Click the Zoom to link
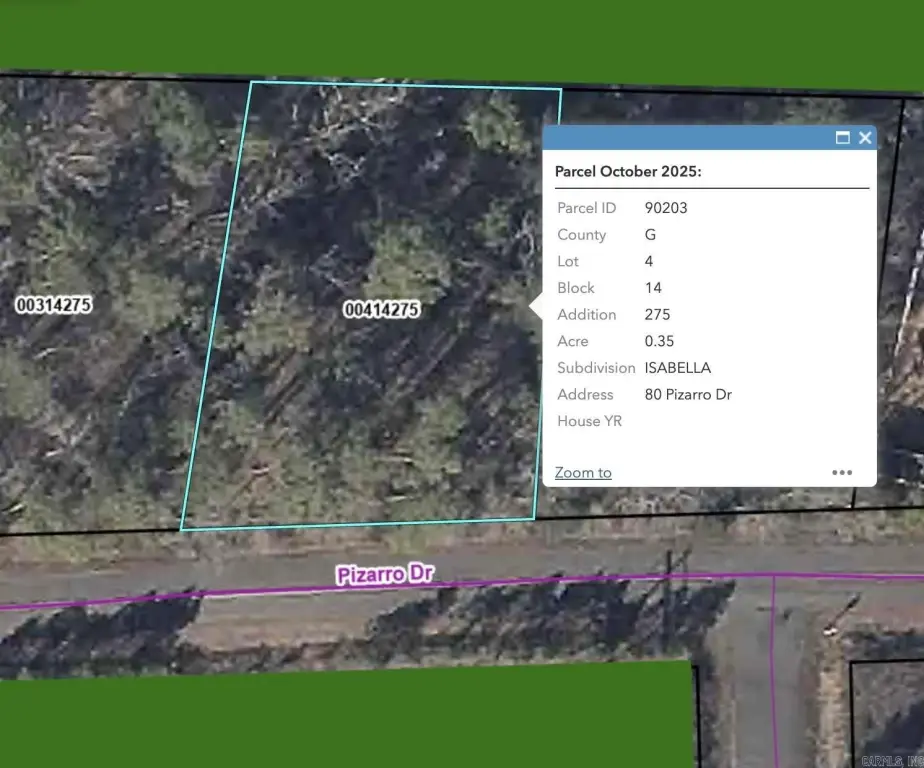 pos(583,473)
